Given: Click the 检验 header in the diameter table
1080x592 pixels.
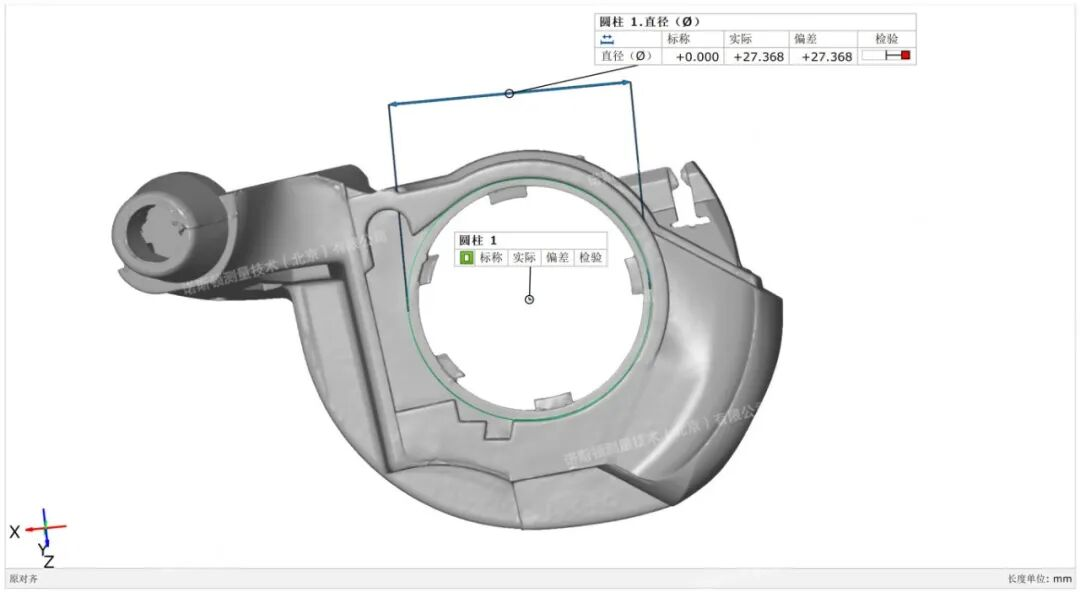Looking at the screenshot, I should click(886, 39).
